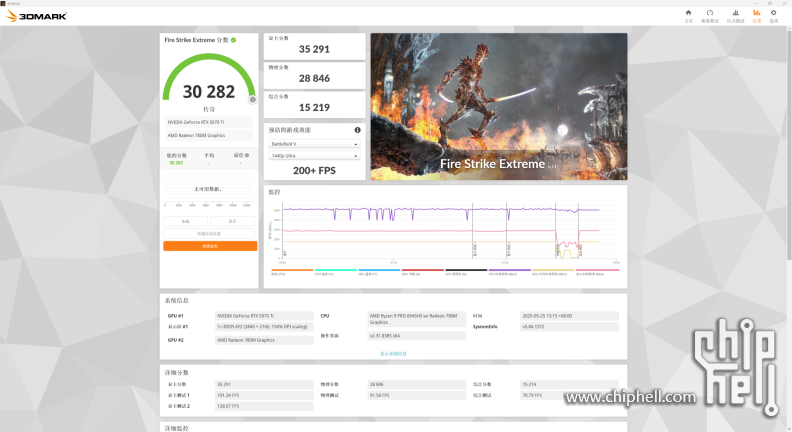792x432 pixels.
Task: Click the graphics score 35 291
Action: pos(314,49)
